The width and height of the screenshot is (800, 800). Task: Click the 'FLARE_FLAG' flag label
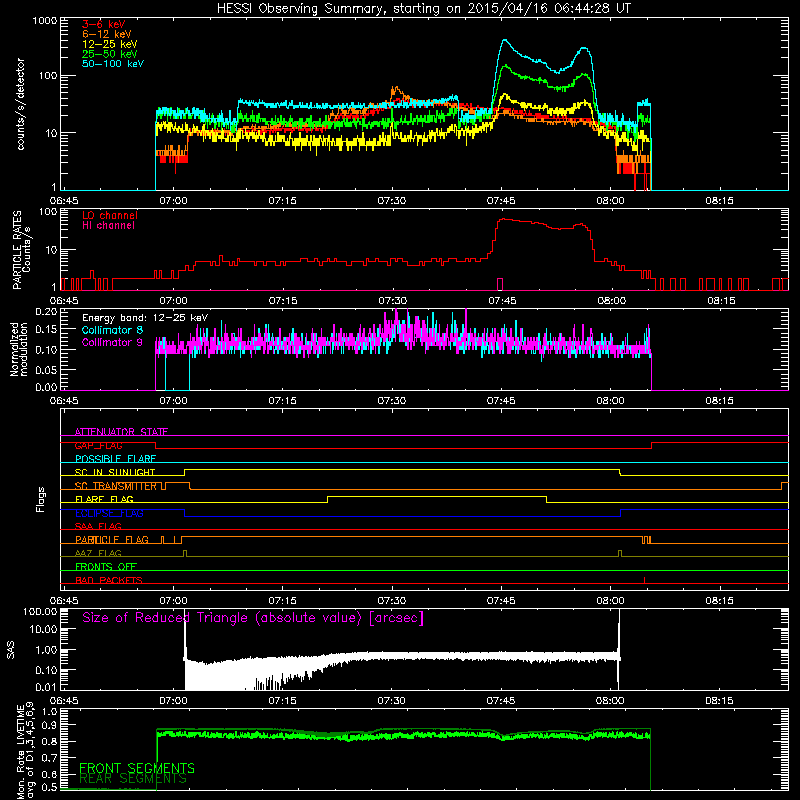click(x=104, y=499)
